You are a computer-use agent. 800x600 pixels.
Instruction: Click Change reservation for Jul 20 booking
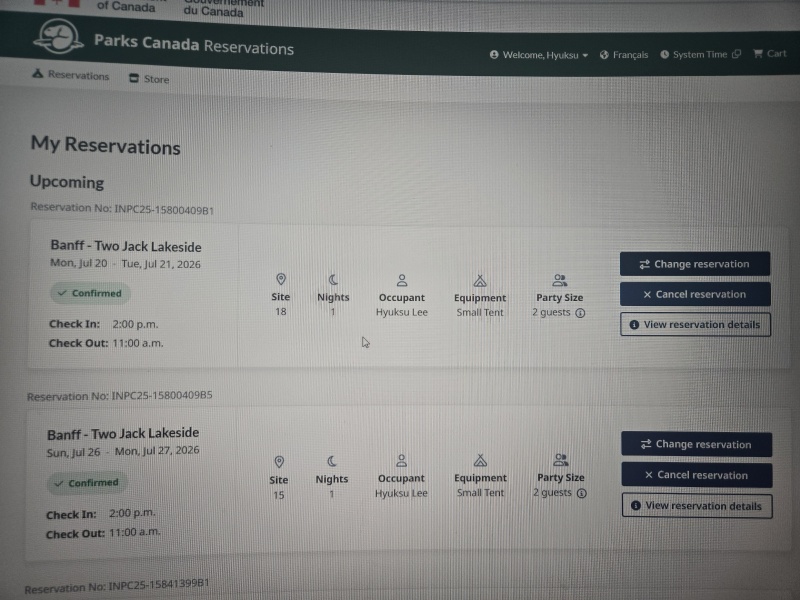tap(695, 264)
